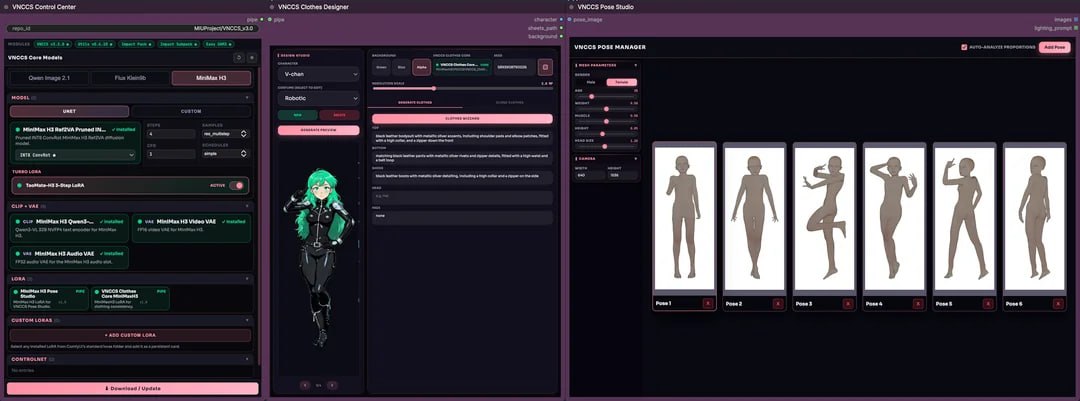
Task: Collapse the Mesh Parameters panel
Action: (635, 65)
